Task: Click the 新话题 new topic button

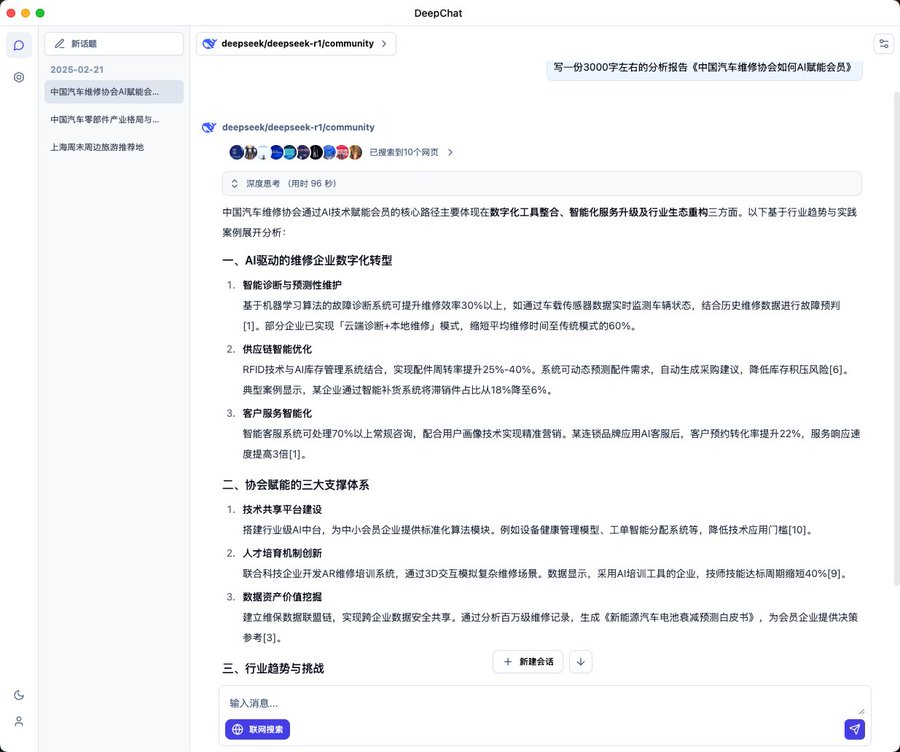Action: pyautogui.click(x=114, y=44)
